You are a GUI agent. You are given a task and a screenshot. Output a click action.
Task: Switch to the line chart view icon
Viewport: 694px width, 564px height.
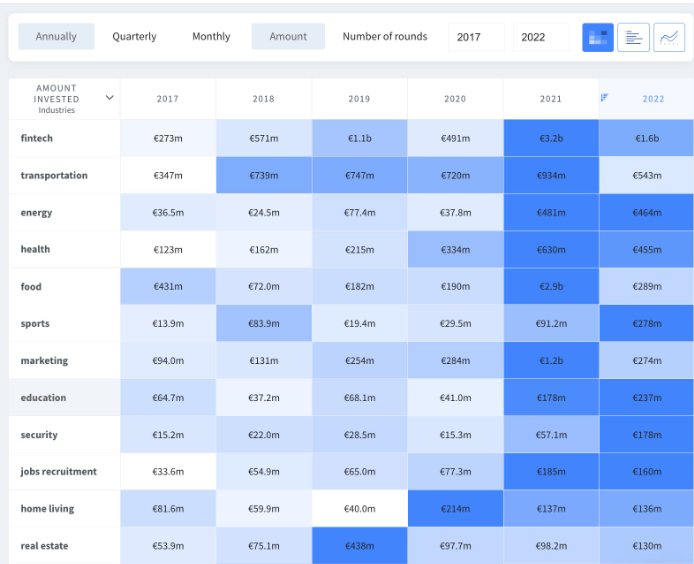click(x=669, y=37)
